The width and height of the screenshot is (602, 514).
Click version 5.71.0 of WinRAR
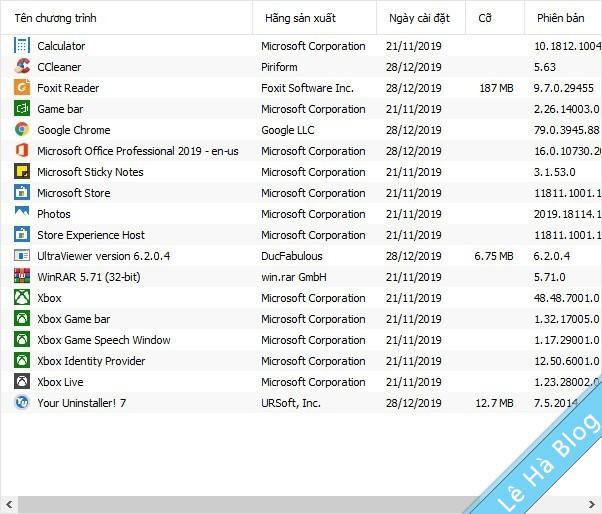pos(549,277)
